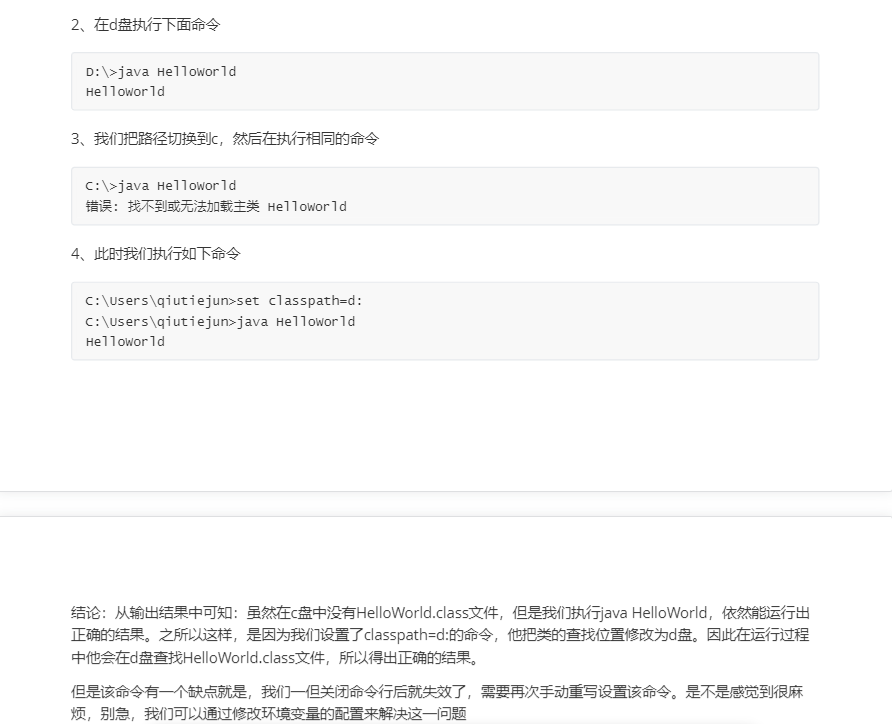Select the heading "4、此时我们执行如下命令"
The image size is (892, 724).
[x=156, y=254]
